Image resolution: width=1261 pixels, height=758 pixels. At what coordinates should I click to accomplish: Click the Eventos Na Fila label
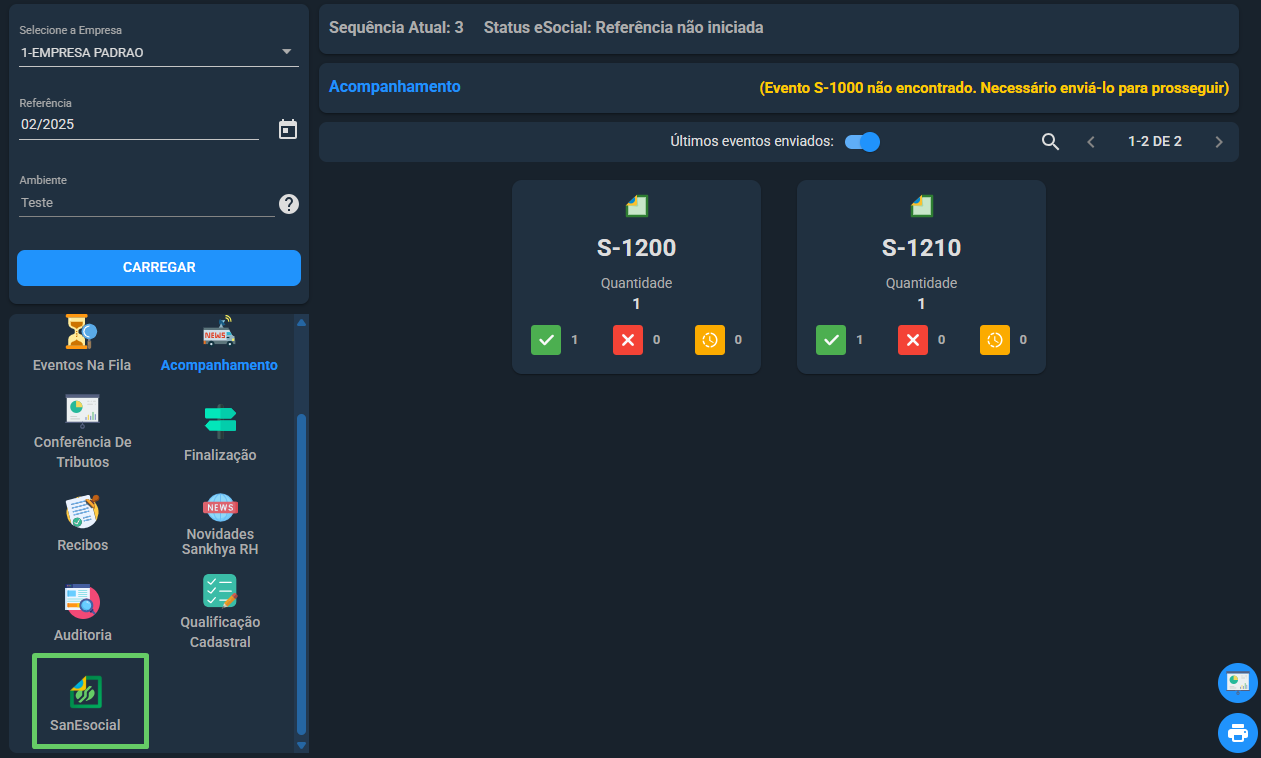[82, 365]
